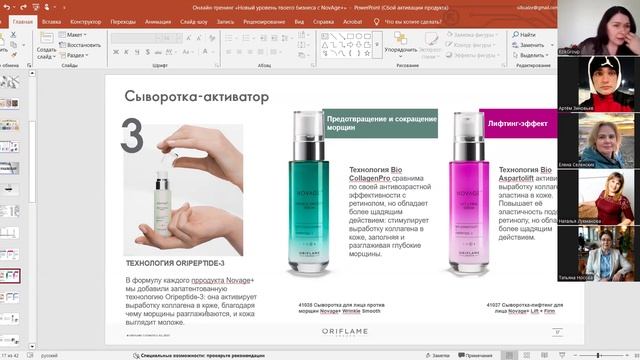This screenshot has width=640, height=360.
Task: Clear all formatting with the eraser A icon
Action: tap(212, 38)
